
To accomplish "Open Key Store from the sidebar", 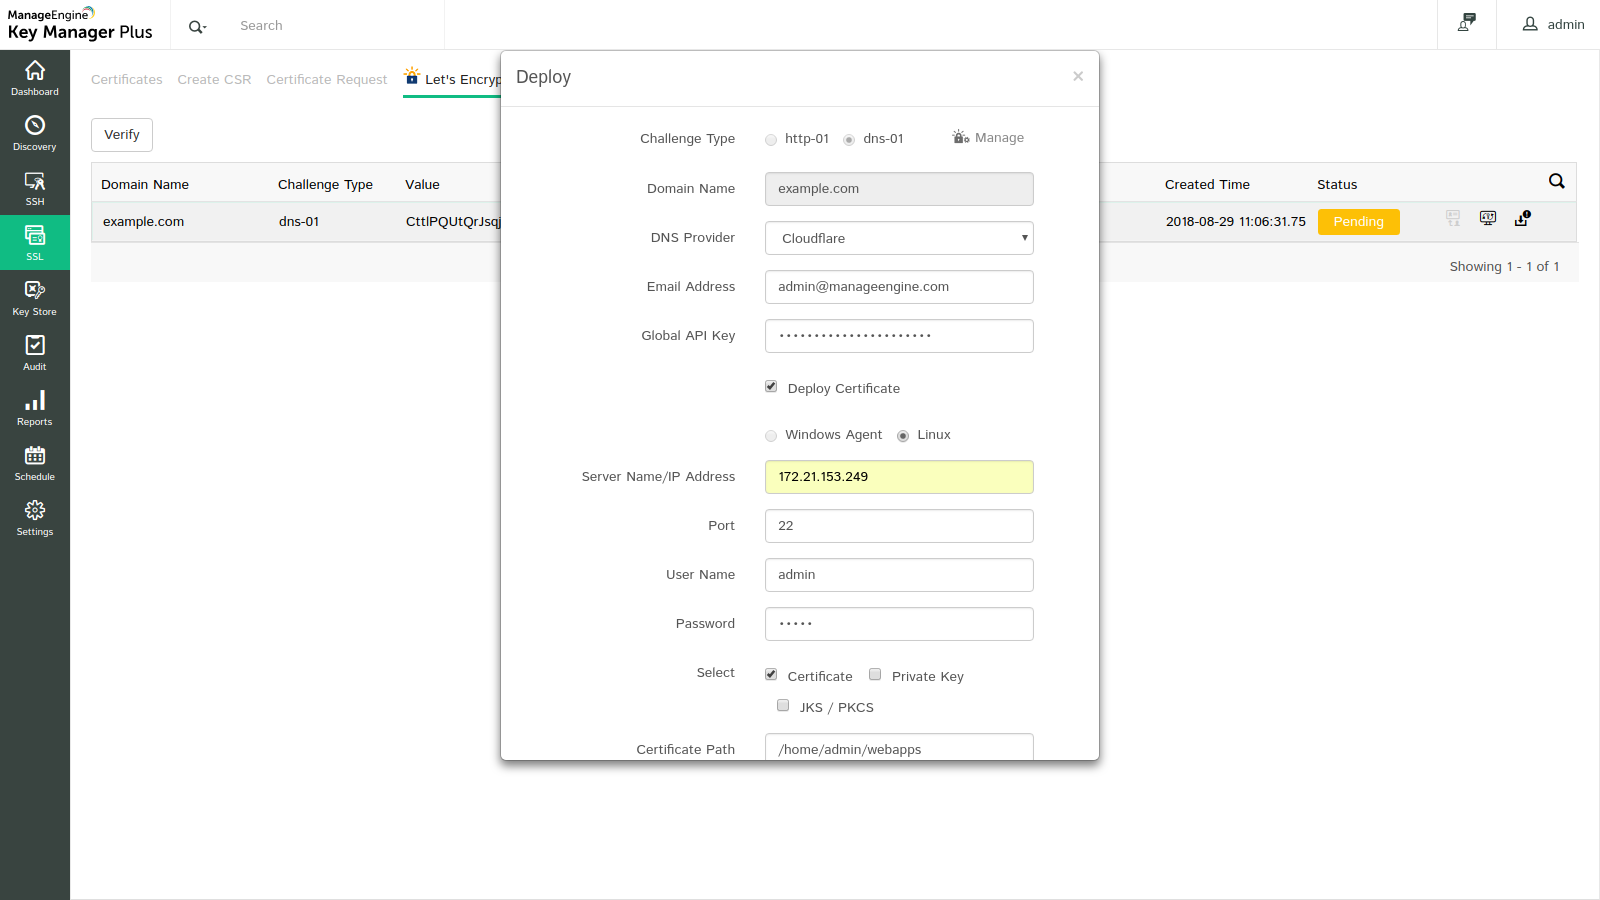I will [x=35, y=298].
